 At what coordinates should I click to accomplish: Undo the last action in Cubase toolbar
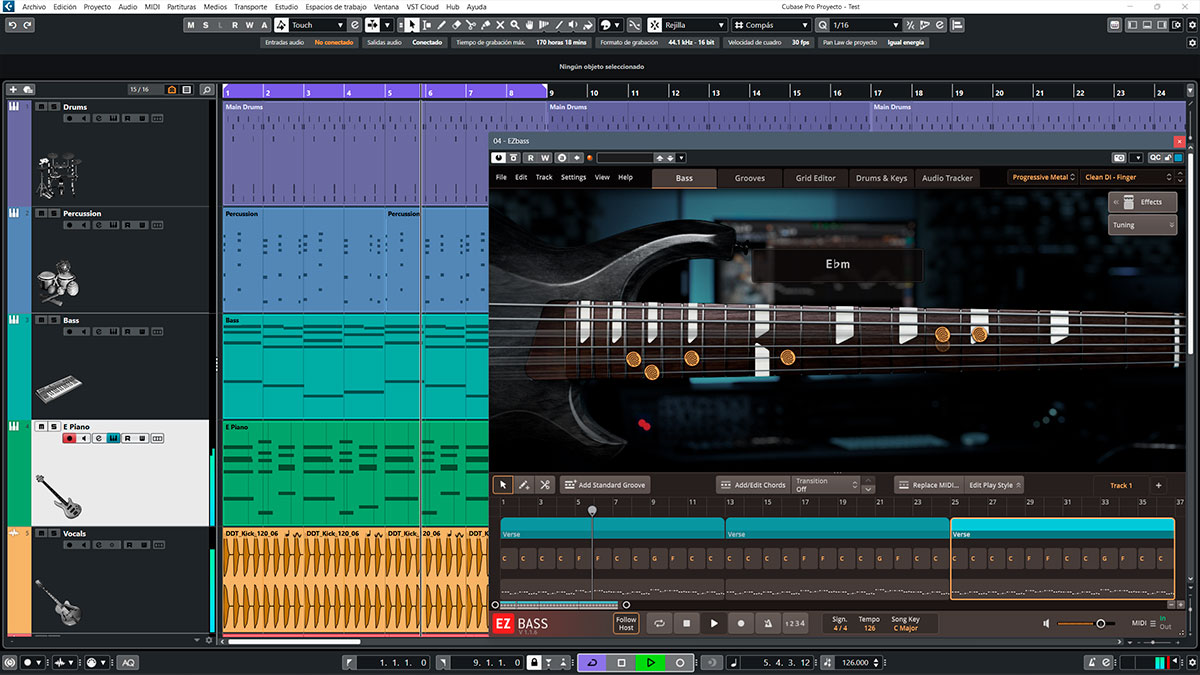[11, 25]
